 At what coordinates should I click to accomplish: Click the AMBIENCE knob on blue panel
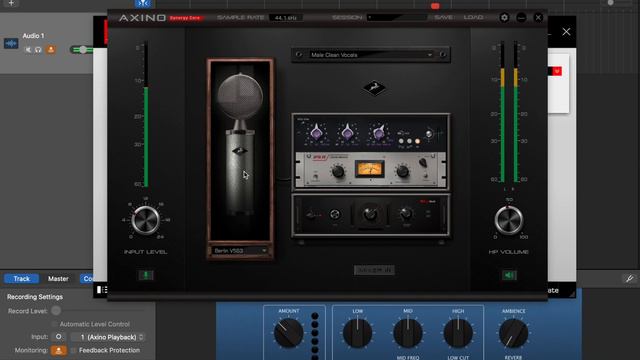tap(513, 333)
